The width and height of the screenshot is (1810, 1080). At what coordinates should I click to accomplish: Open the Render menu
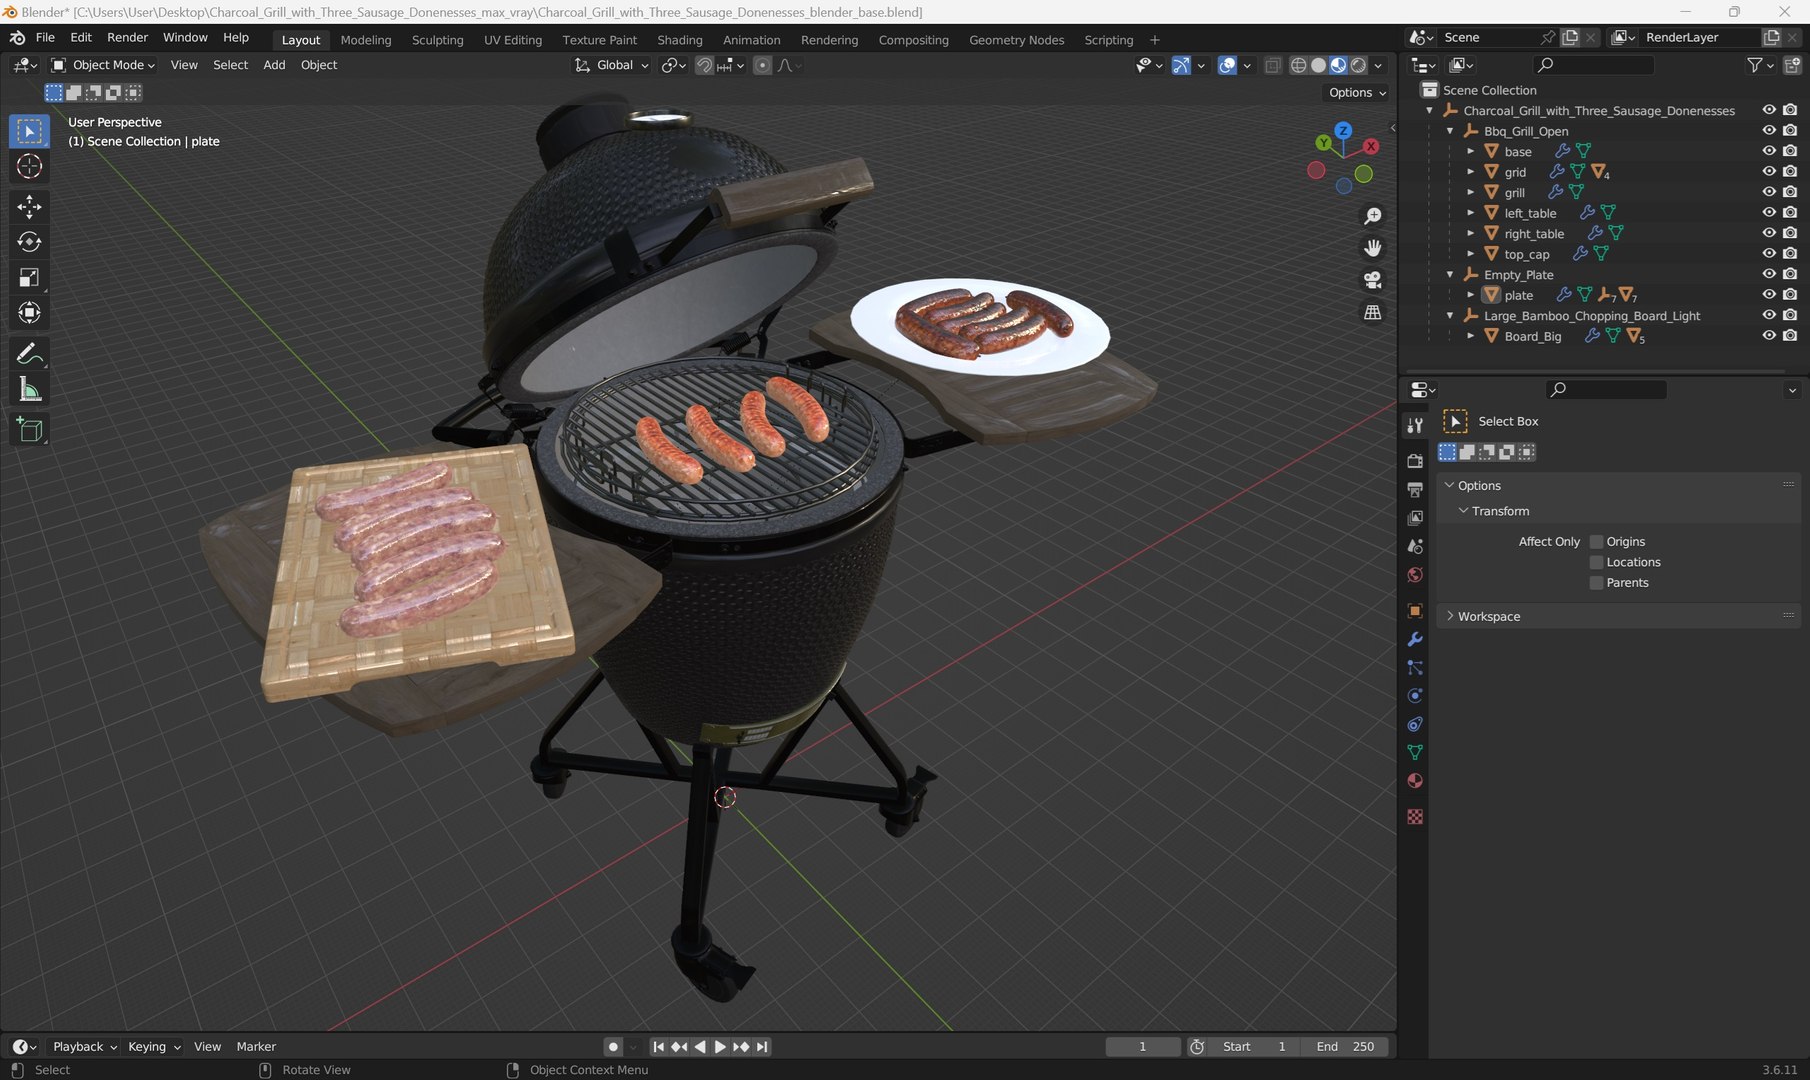tap(127, 38)
